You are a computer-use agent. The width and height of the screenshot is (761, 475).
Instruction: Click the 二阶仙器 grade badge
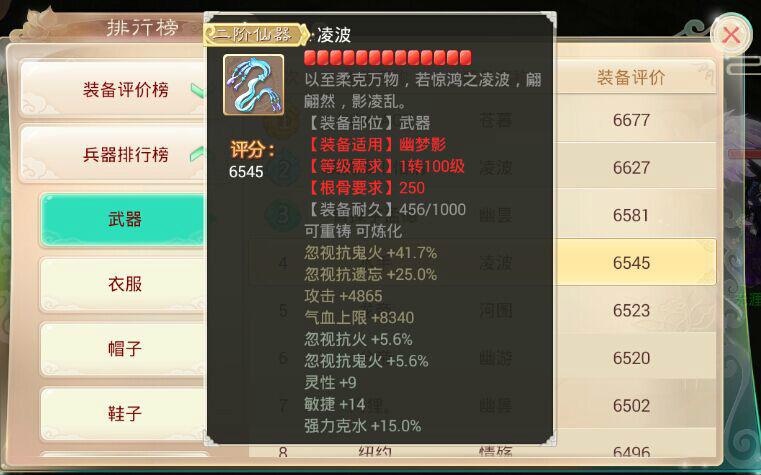[256, 34]
